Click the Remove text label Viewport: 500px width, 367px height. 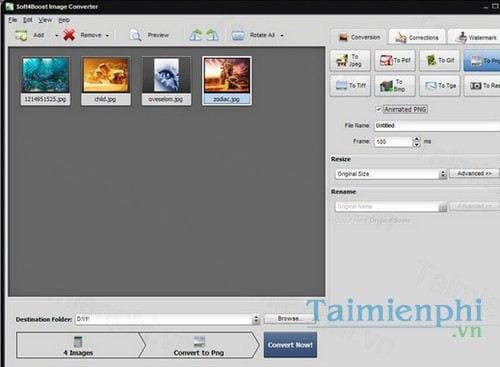pyautogui.click(x=91, y=35)
